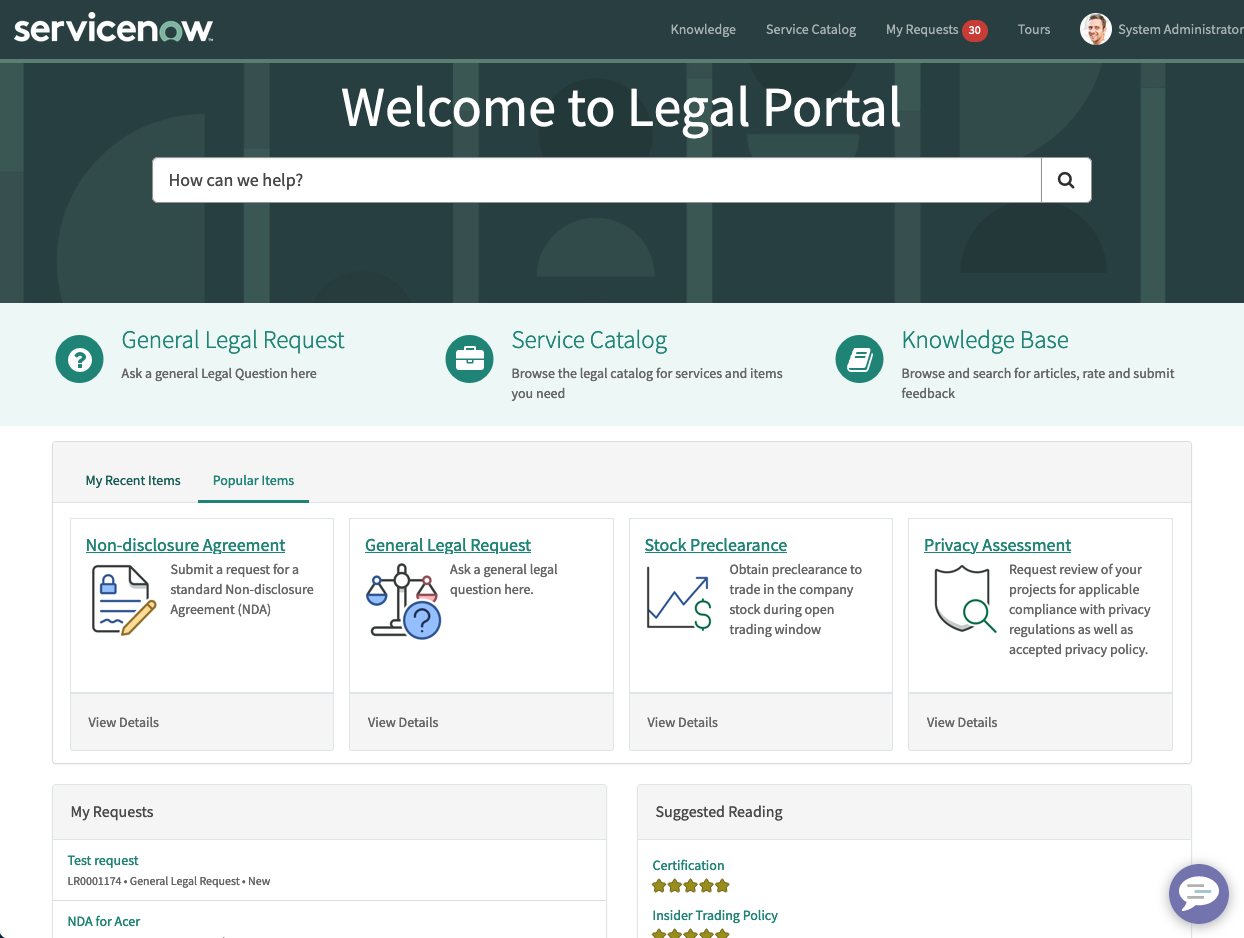Image resolution: width=1244 pixels, height=938 pixels.
Task: Click 'Obtain preclearance to trade' description
Action: pyautogui.click(x=796, y=599)
